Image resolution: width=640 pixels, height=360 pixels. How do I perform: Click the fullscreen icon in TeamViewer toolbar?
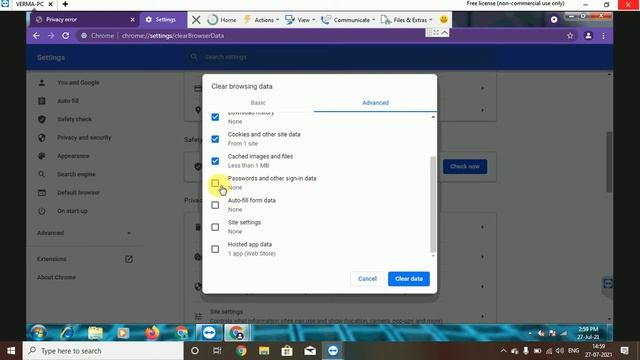(x=436, y=32)
